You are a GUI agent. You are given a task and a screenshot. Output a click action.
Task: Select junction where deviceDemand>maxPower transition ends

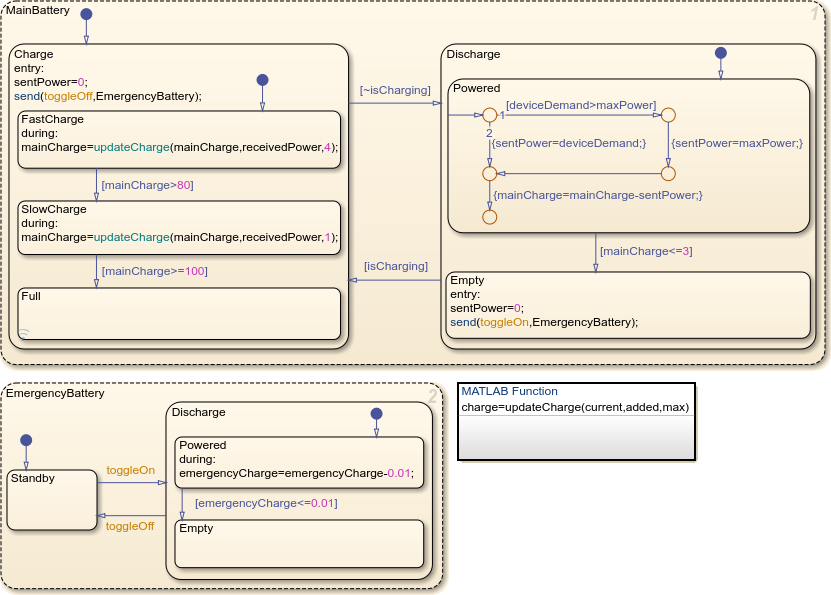(x=668, y=117)
